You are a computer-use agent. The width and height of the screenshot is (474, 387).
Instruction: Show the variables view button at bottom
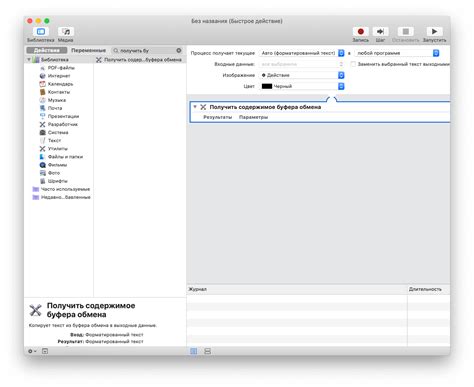coord(208,351)
